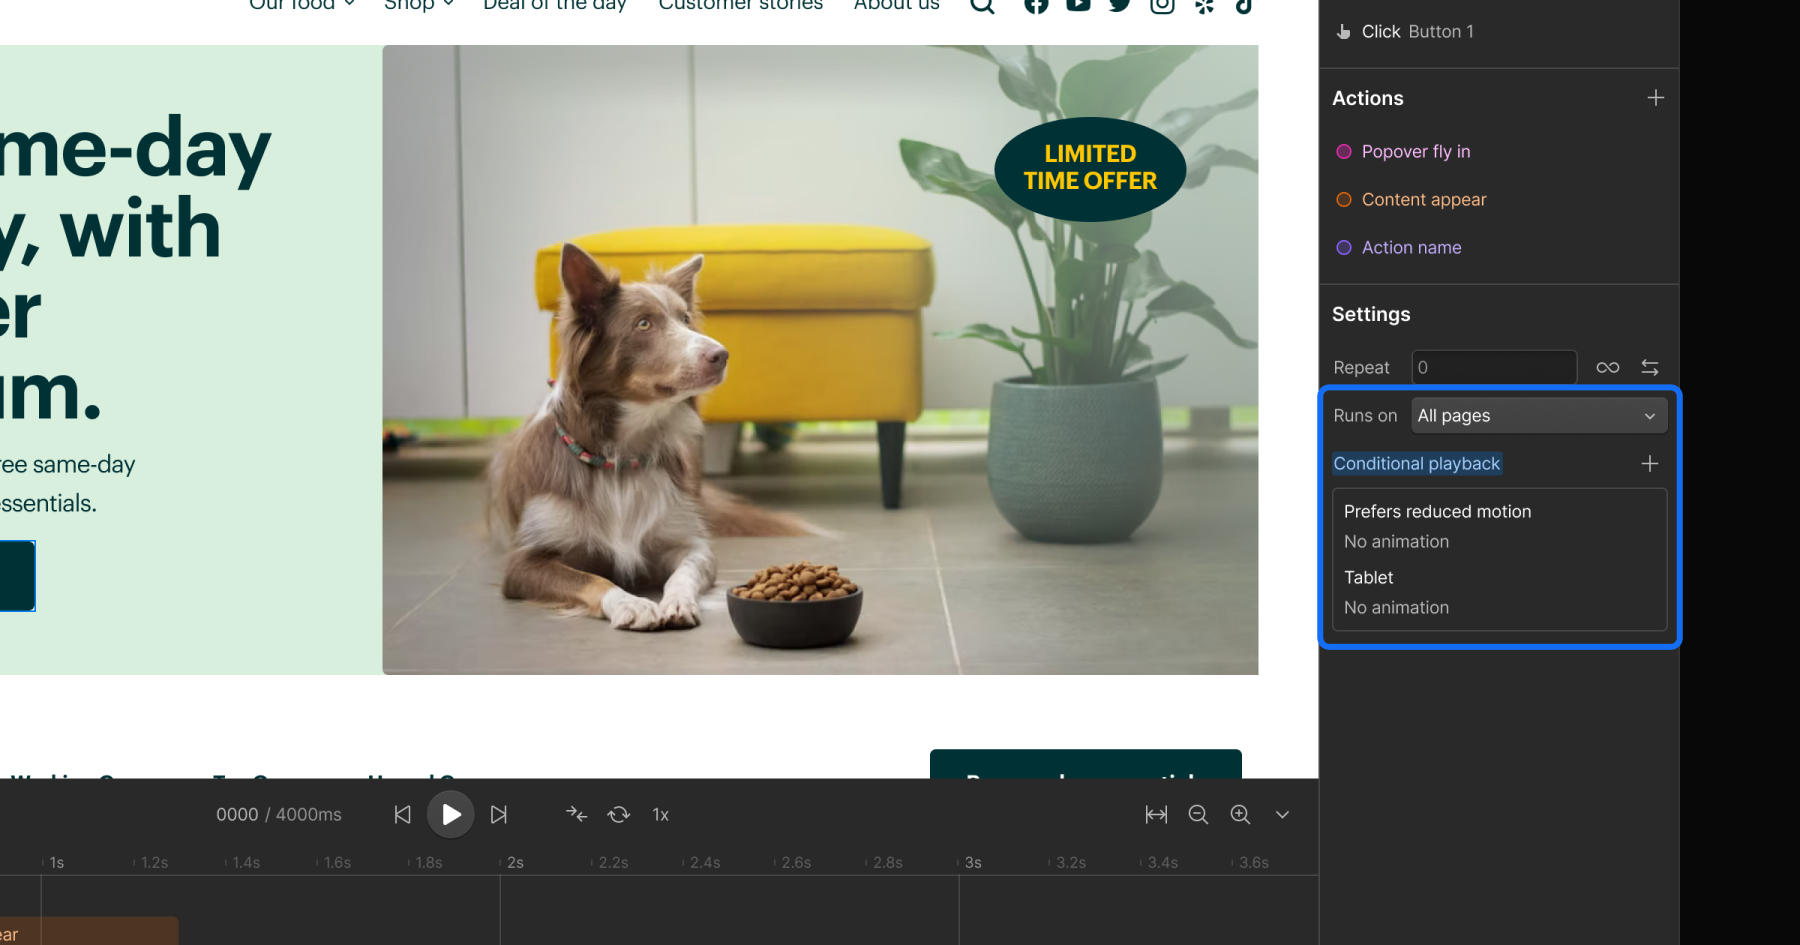Open the YouTube social icon
The width and height of the screenshot is (1800, 945).
(1078, 5)
